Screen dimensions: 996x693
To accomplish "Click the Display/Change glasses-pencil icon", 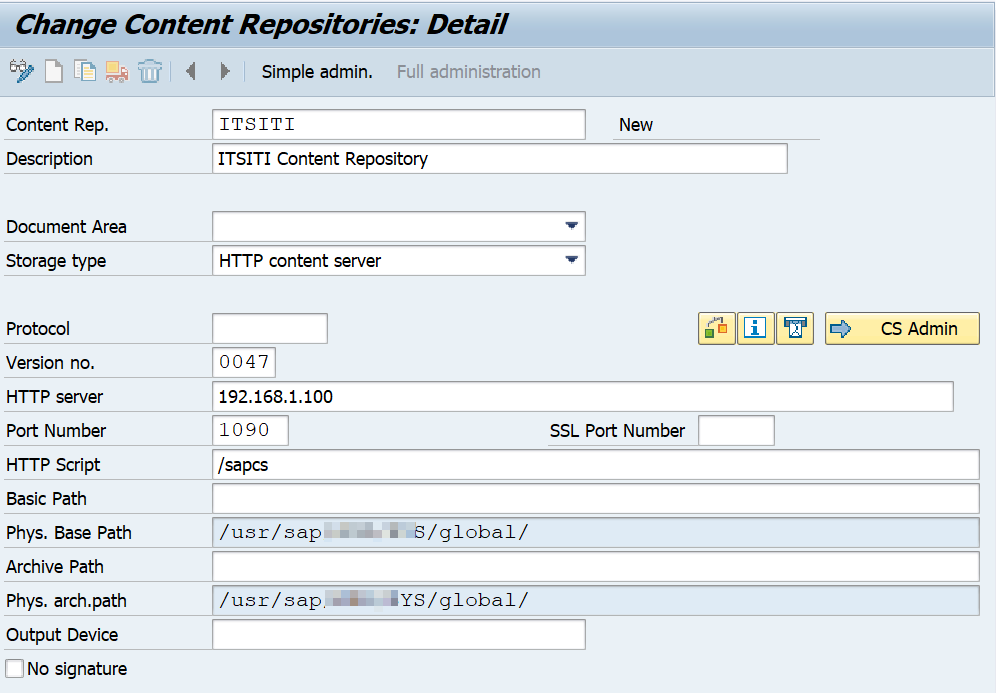I will 21,71.
